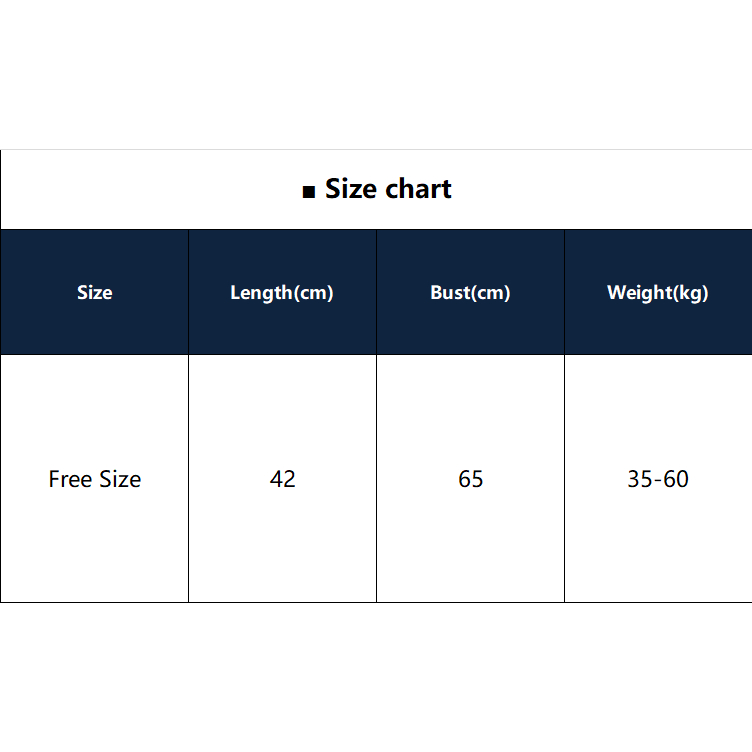This screenshot has width=752, height=752.
Task: Click the number 60 in the weight range
Action: [x=676, y=479]
